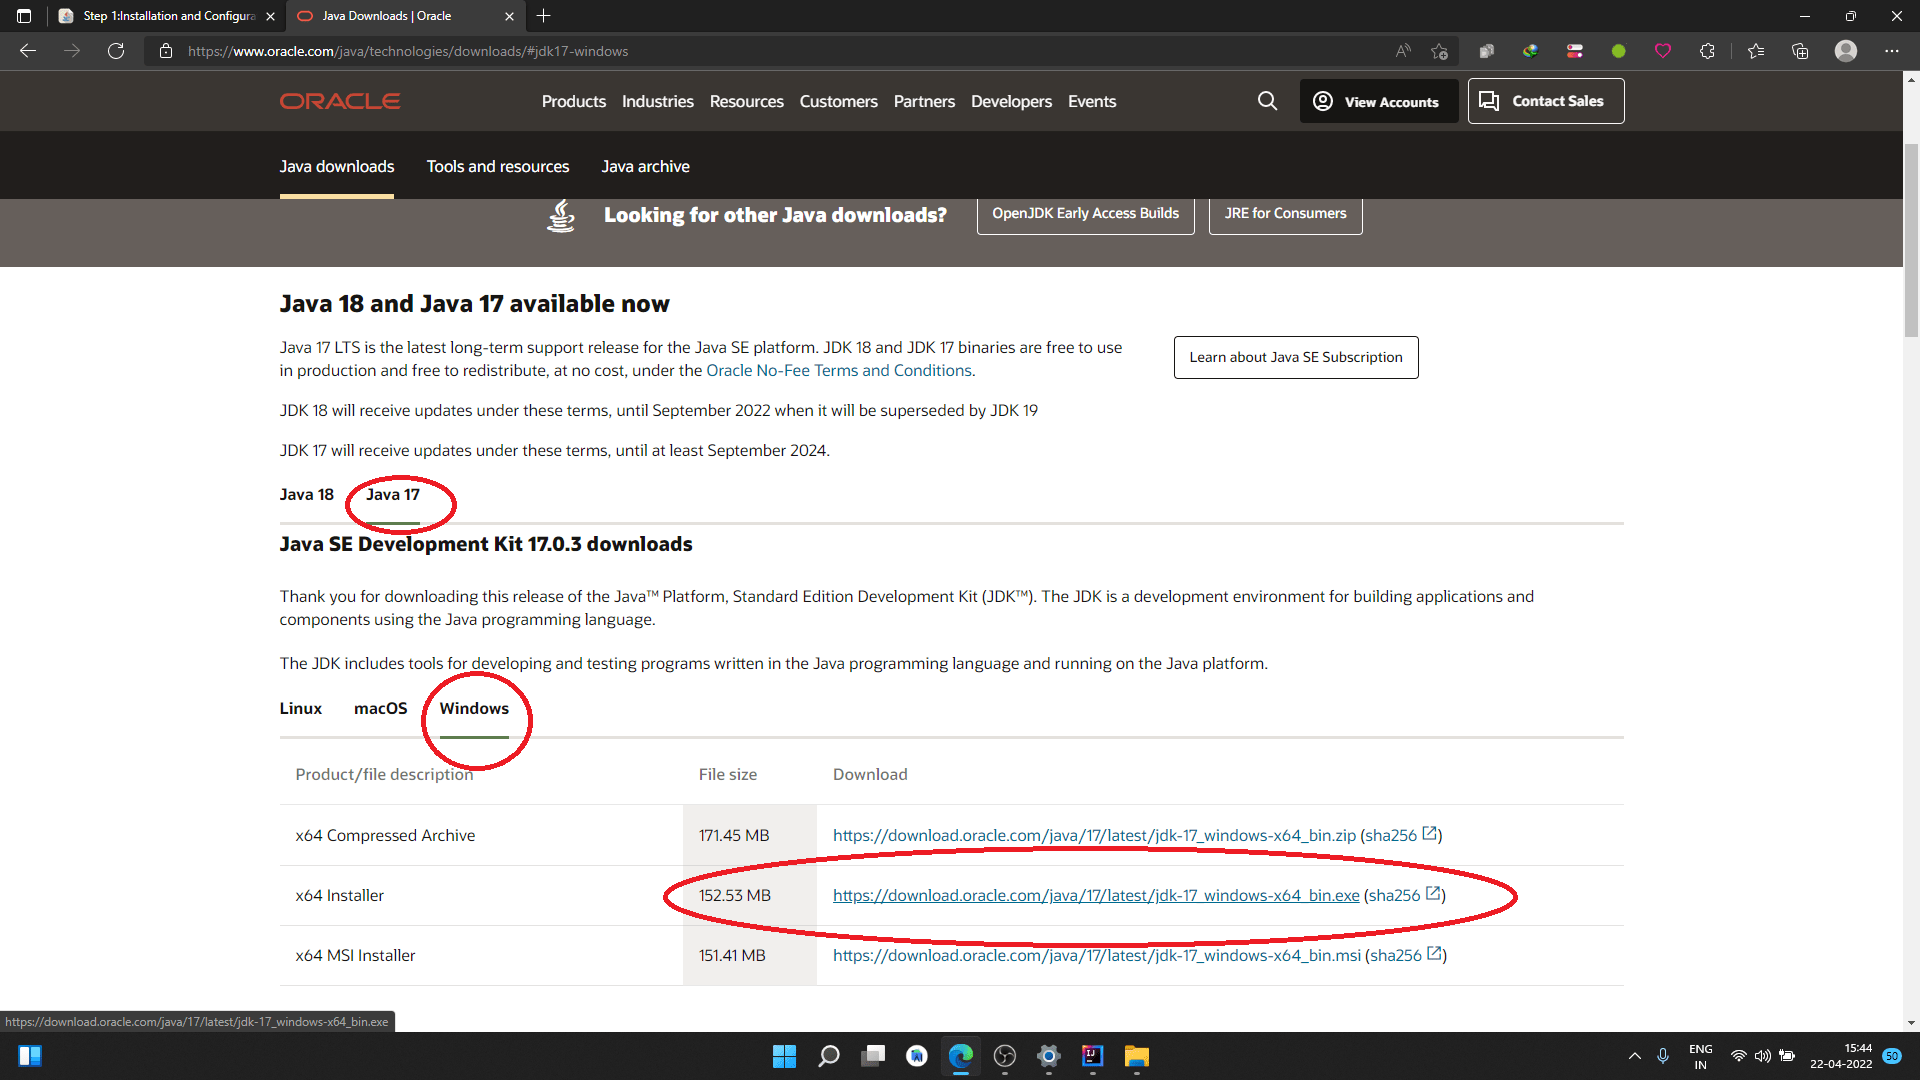Click JRE for Consumers button
Image resolution: width=1920 pixels, height=1080 pixels.
[1285, 213]
